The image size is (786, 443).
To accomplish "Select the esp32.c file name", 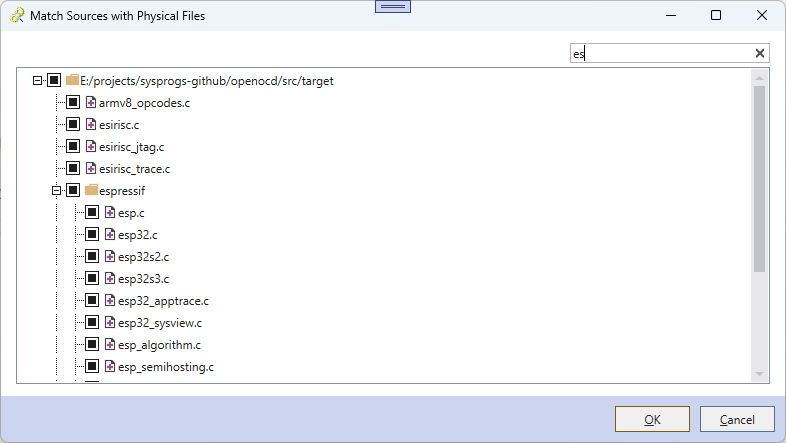I will (138, 235).
